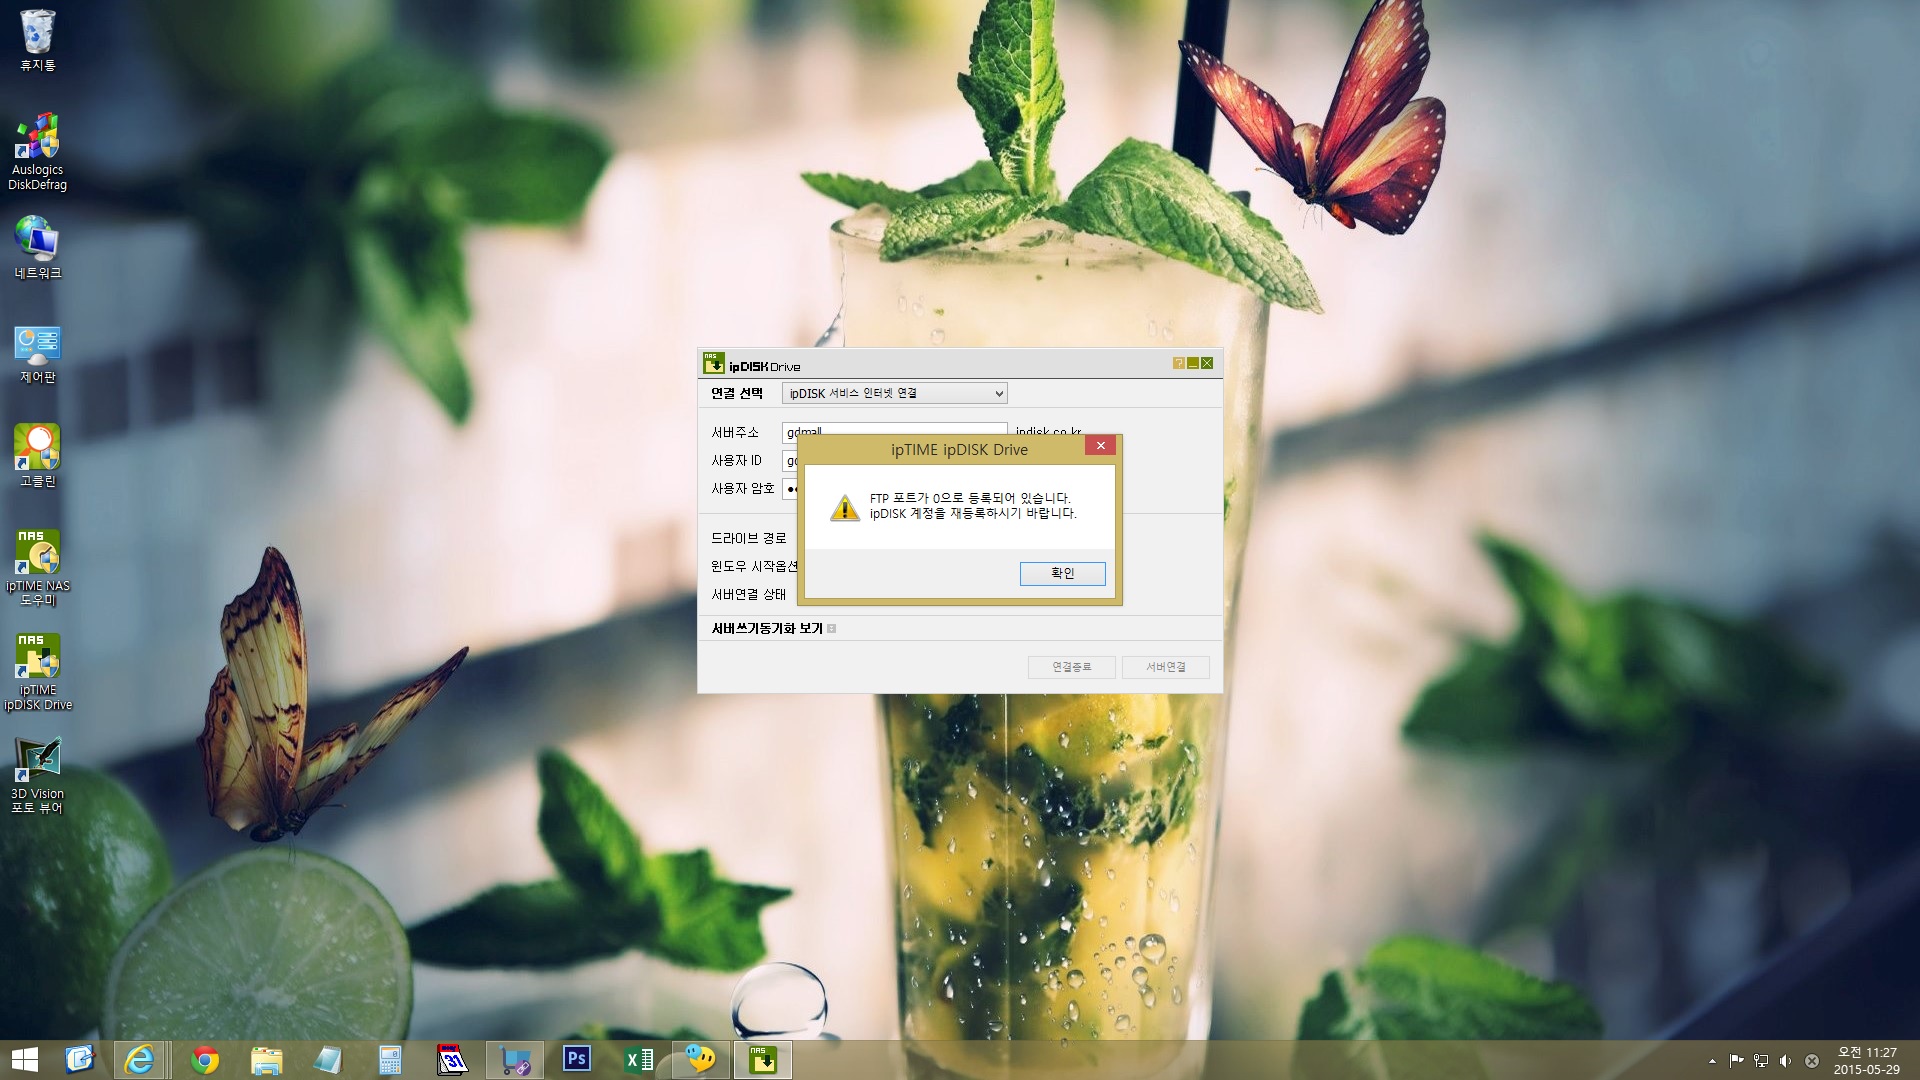This screenshot has width=1920, height=1080.
Task: Select the ipTIME NAS 도우미 desktop icon
Action: click(x=38, y=567)
